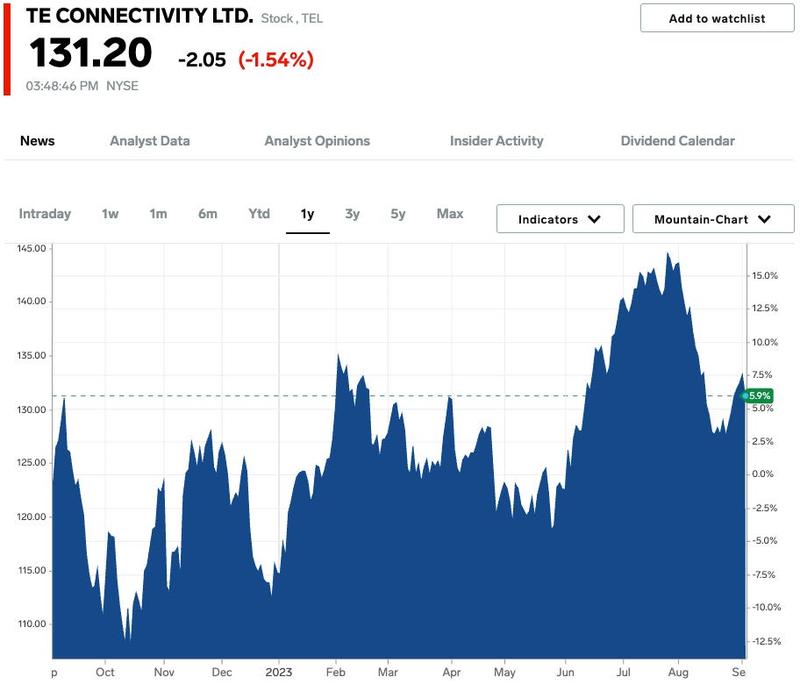
Task: Click the Dec label on time axis
Action: (x=222, y=672)
